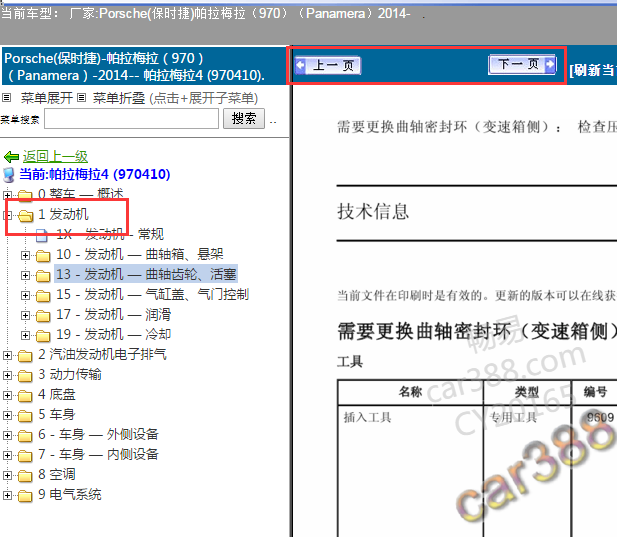Viewport: 617px width, 537px height.
Task: Click the 工具 section label
Action: [x=350, y=361]
